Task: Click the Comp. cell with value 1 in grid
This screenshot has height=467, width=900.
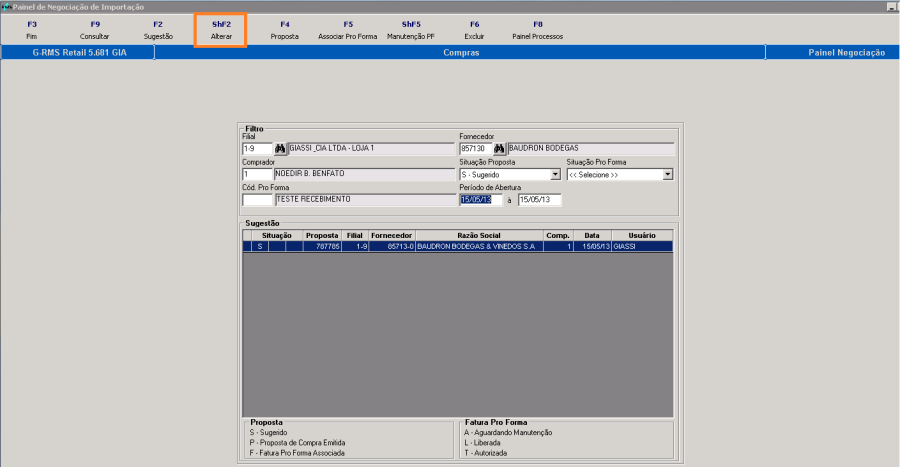Action: (x=558, y=246)
